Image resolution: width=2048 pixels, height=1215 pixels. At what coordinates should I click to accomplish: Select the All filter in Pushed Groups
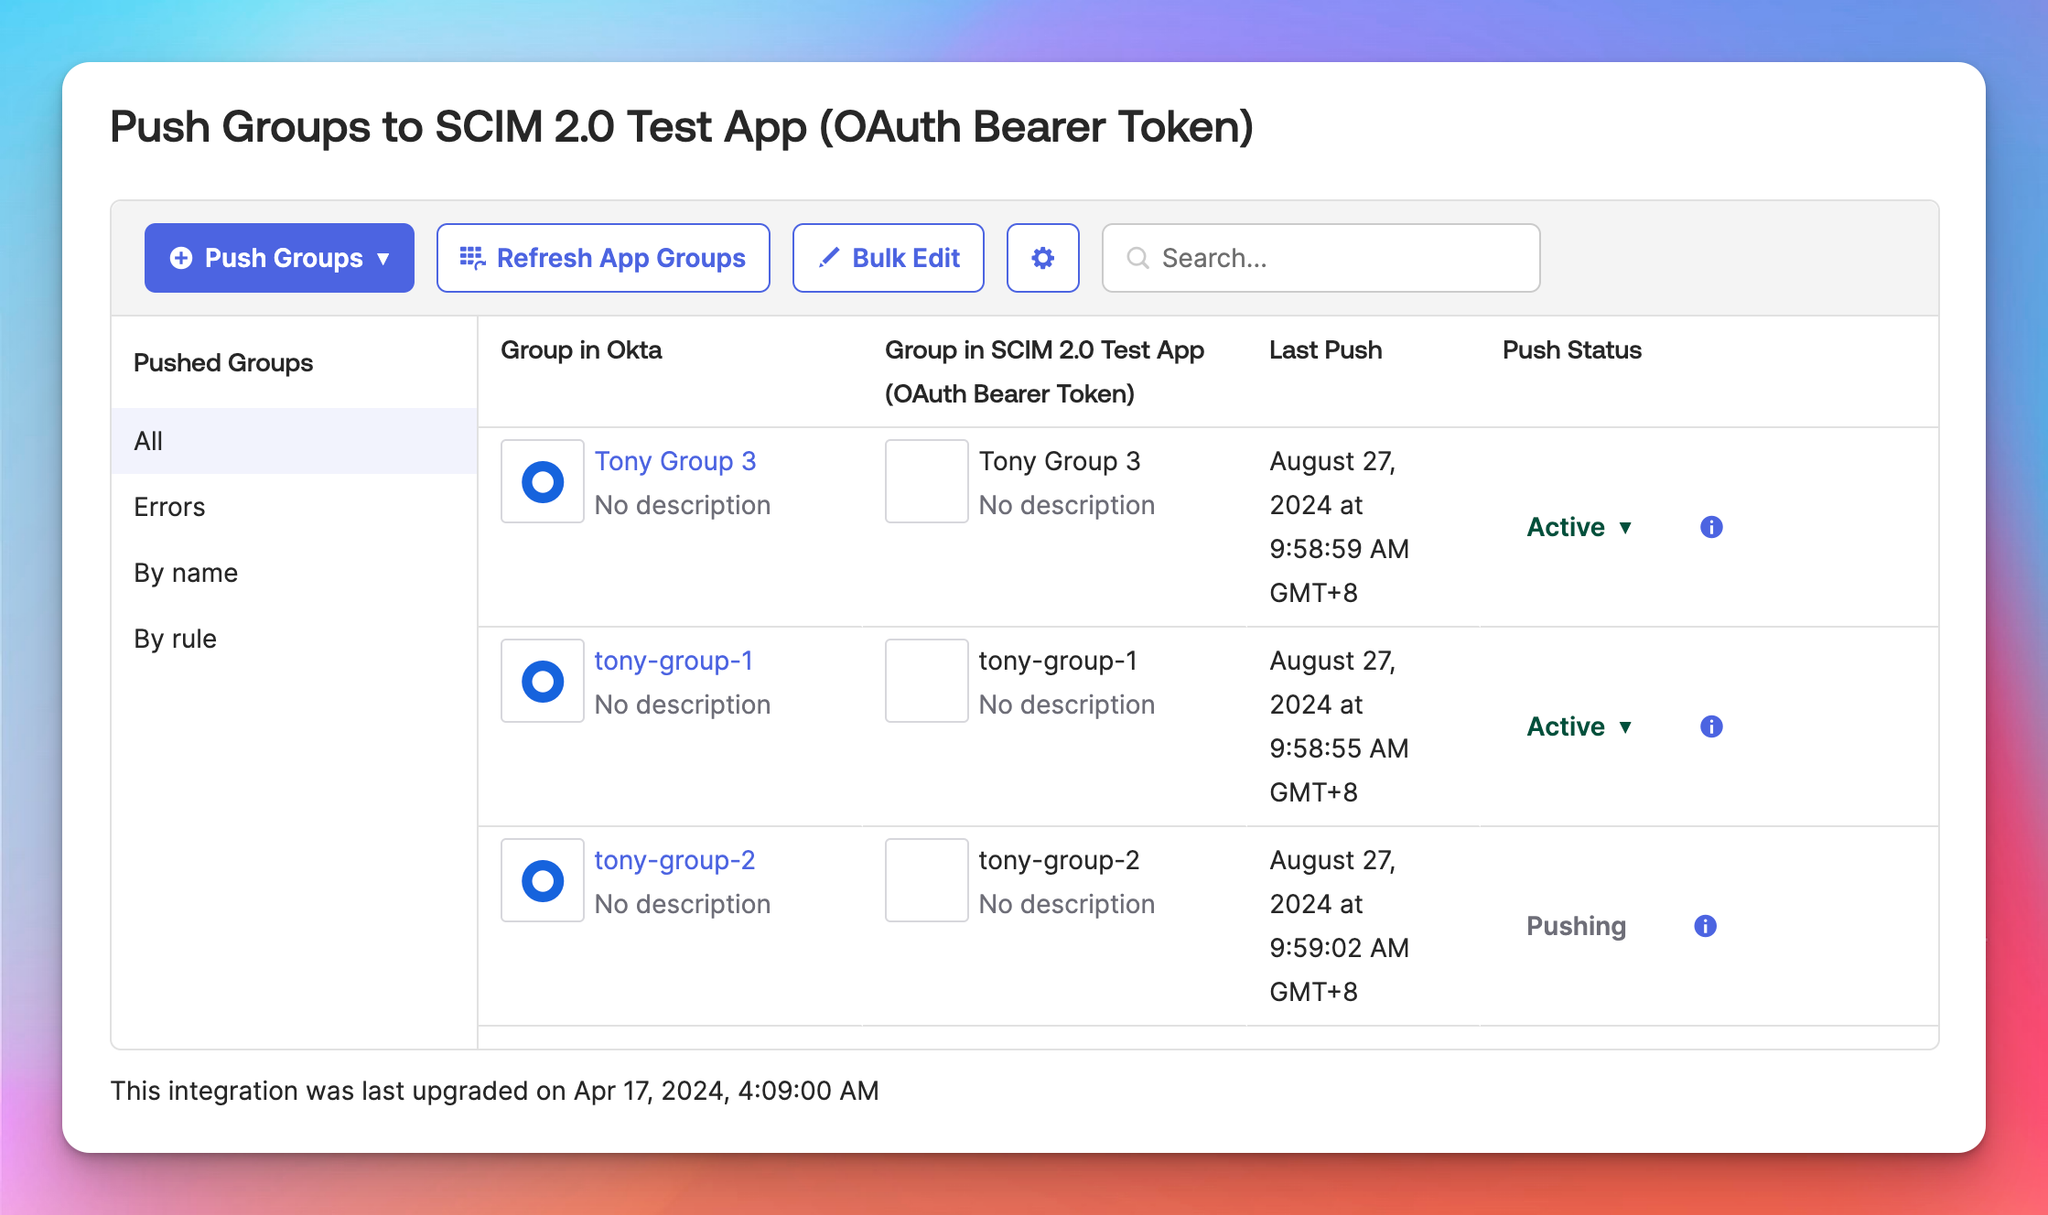coord(294,441)
